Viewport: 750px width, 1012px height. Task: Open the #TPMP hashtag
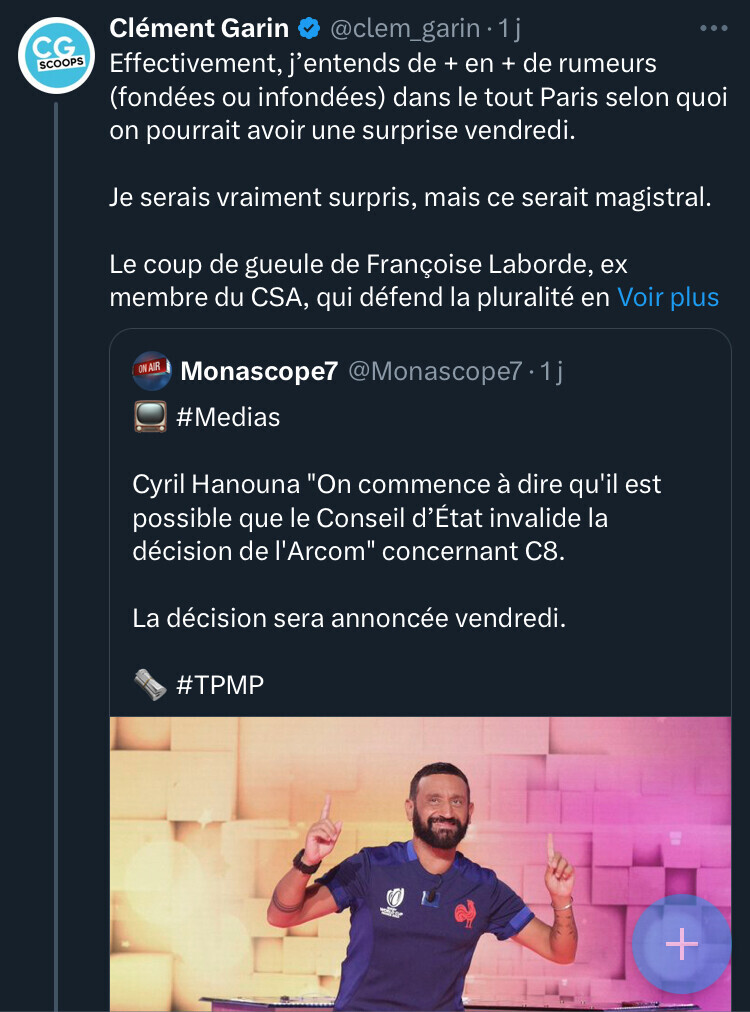(220, 685)
